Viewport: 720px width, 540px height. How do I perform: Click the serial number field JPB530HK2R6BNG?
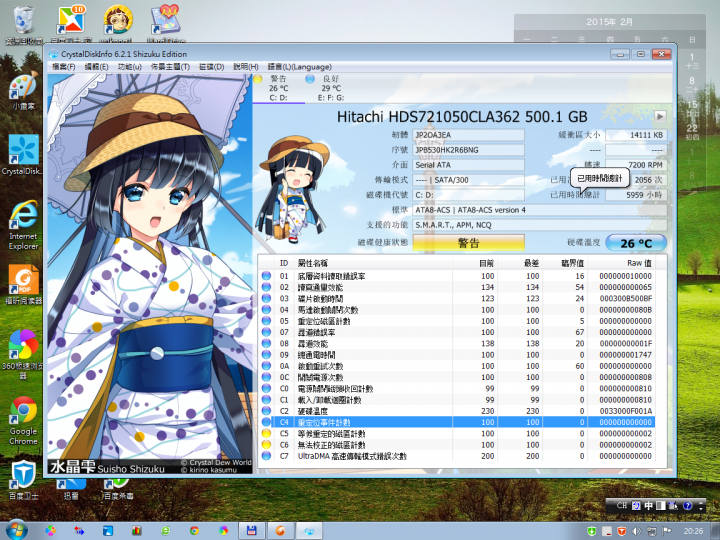coord(468,150)
